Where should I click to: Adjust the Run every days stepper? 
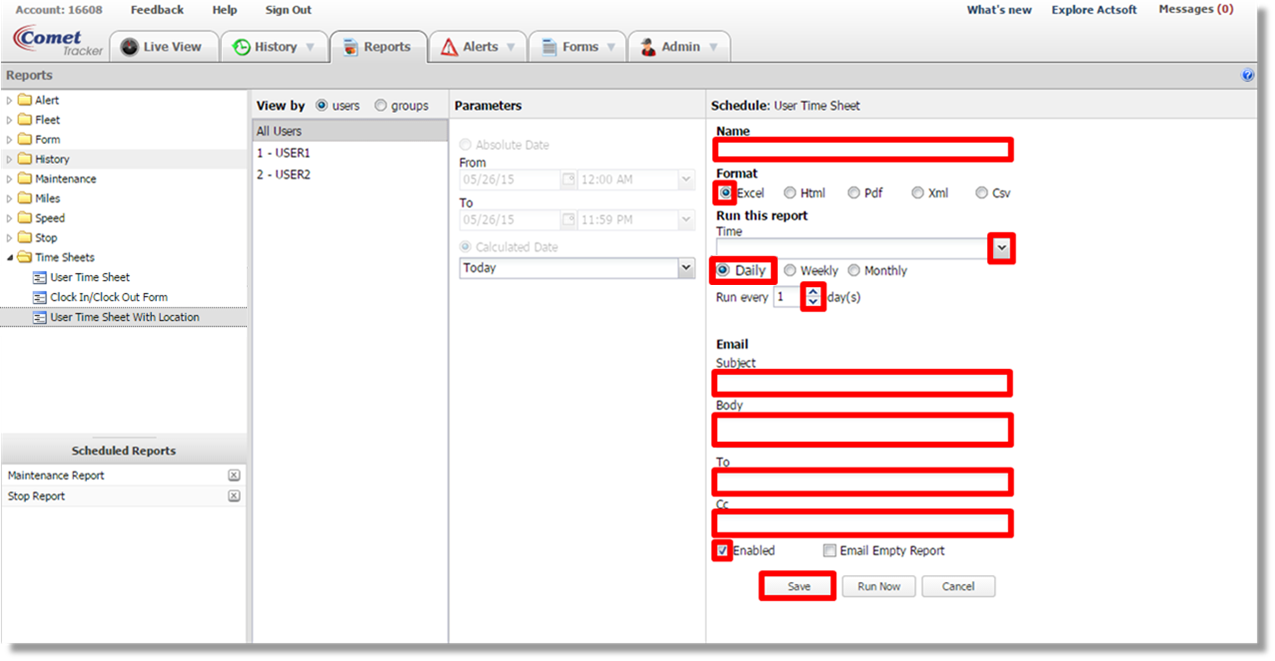click(813, 297)
